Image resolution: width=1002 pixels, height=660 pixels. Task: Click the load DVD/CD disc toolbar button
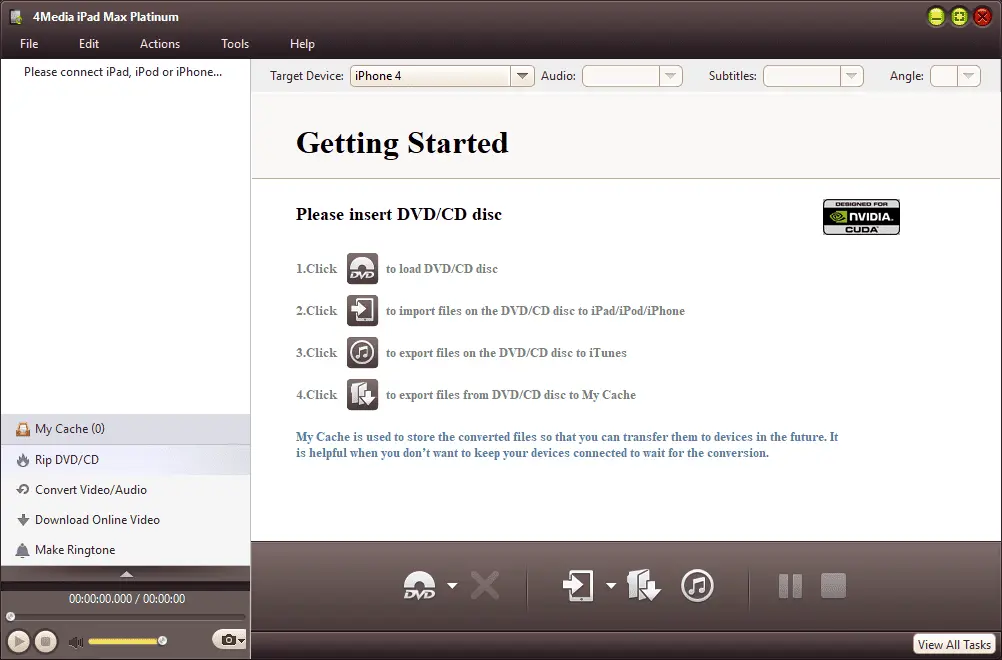[x=419, y=585]
